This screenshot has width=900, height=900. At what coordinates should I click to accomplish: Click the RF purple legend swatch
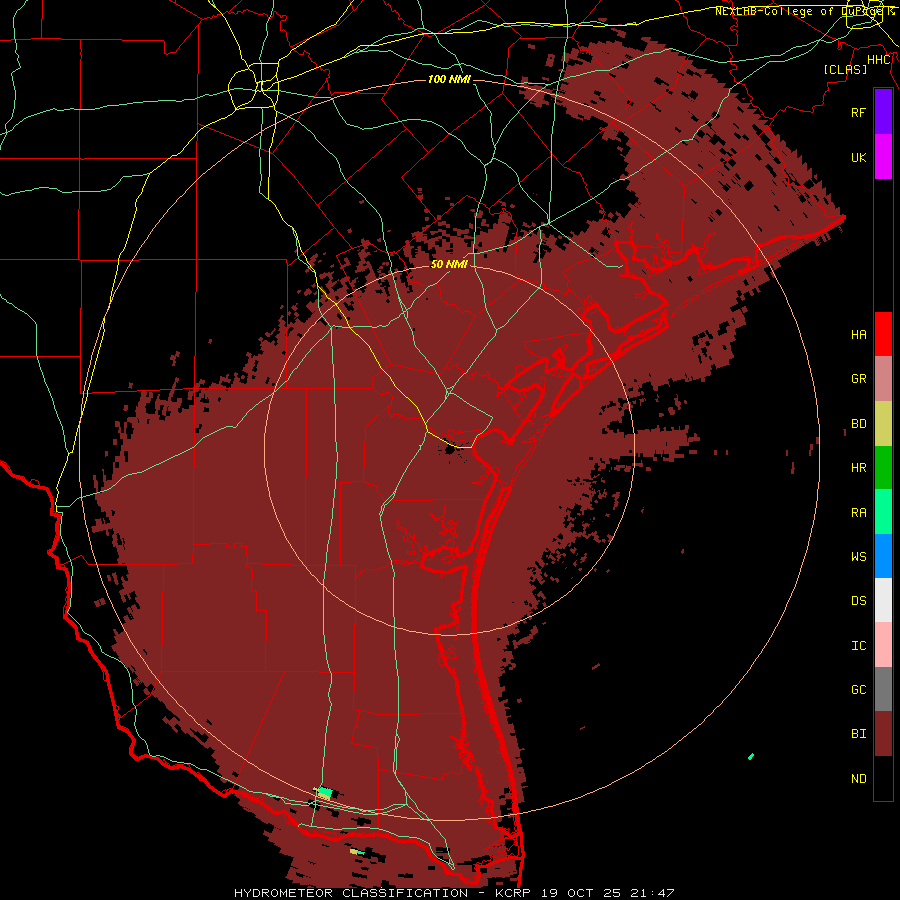(x=883, y=112)
